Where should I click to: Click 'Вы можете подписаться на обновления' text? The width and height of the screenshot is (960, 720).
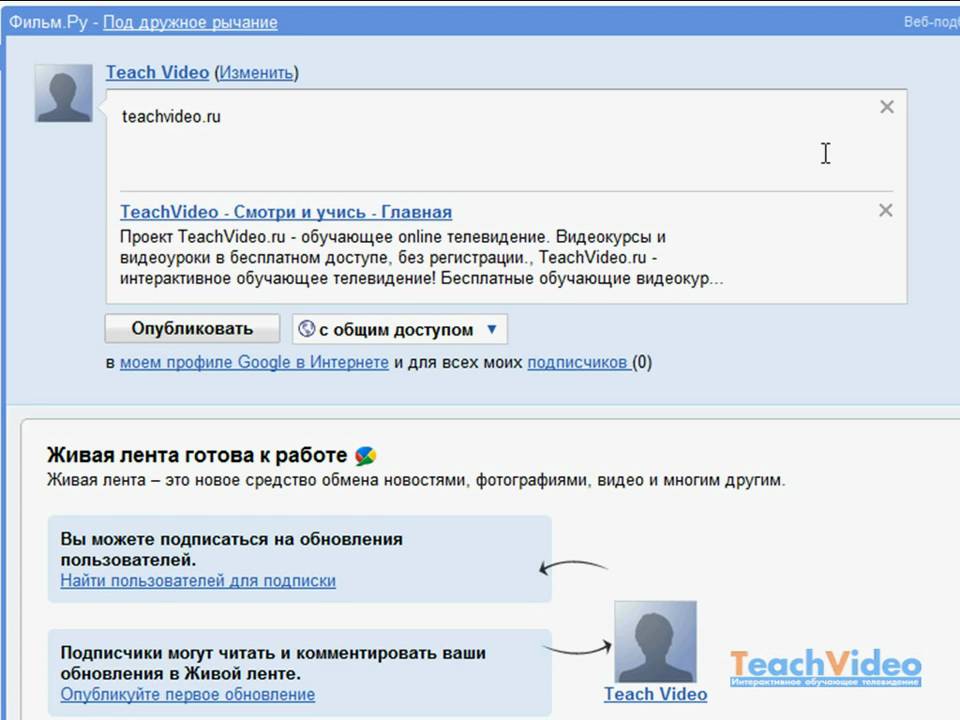[x=231, y=549]
